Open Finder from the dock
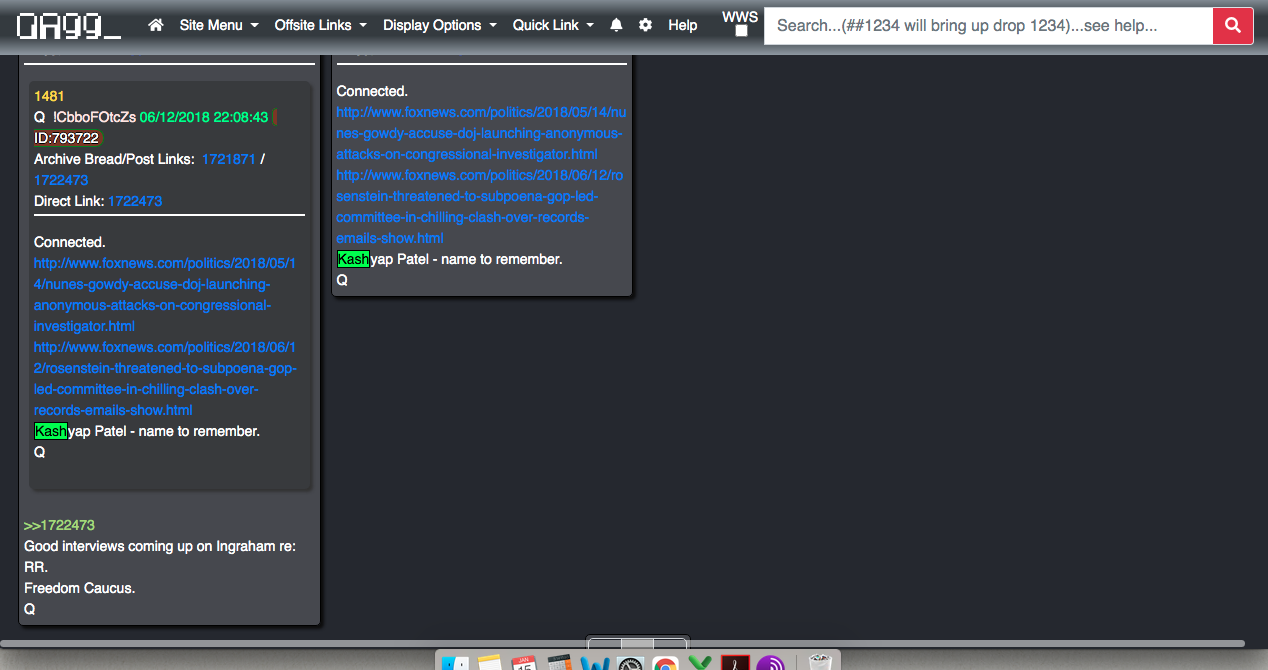This screenshot has height=670, width=1268. 456,664
